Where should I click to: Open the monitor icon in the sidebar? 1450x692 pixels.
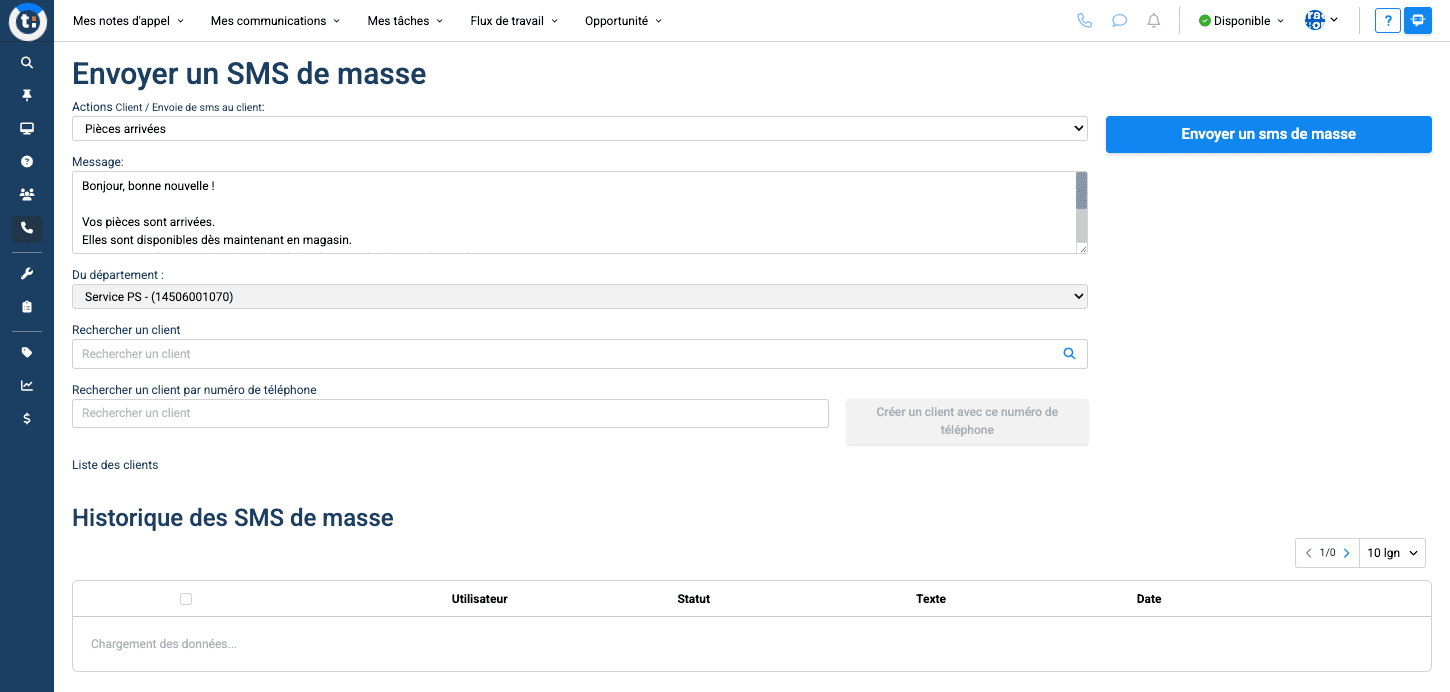point(27,128)
